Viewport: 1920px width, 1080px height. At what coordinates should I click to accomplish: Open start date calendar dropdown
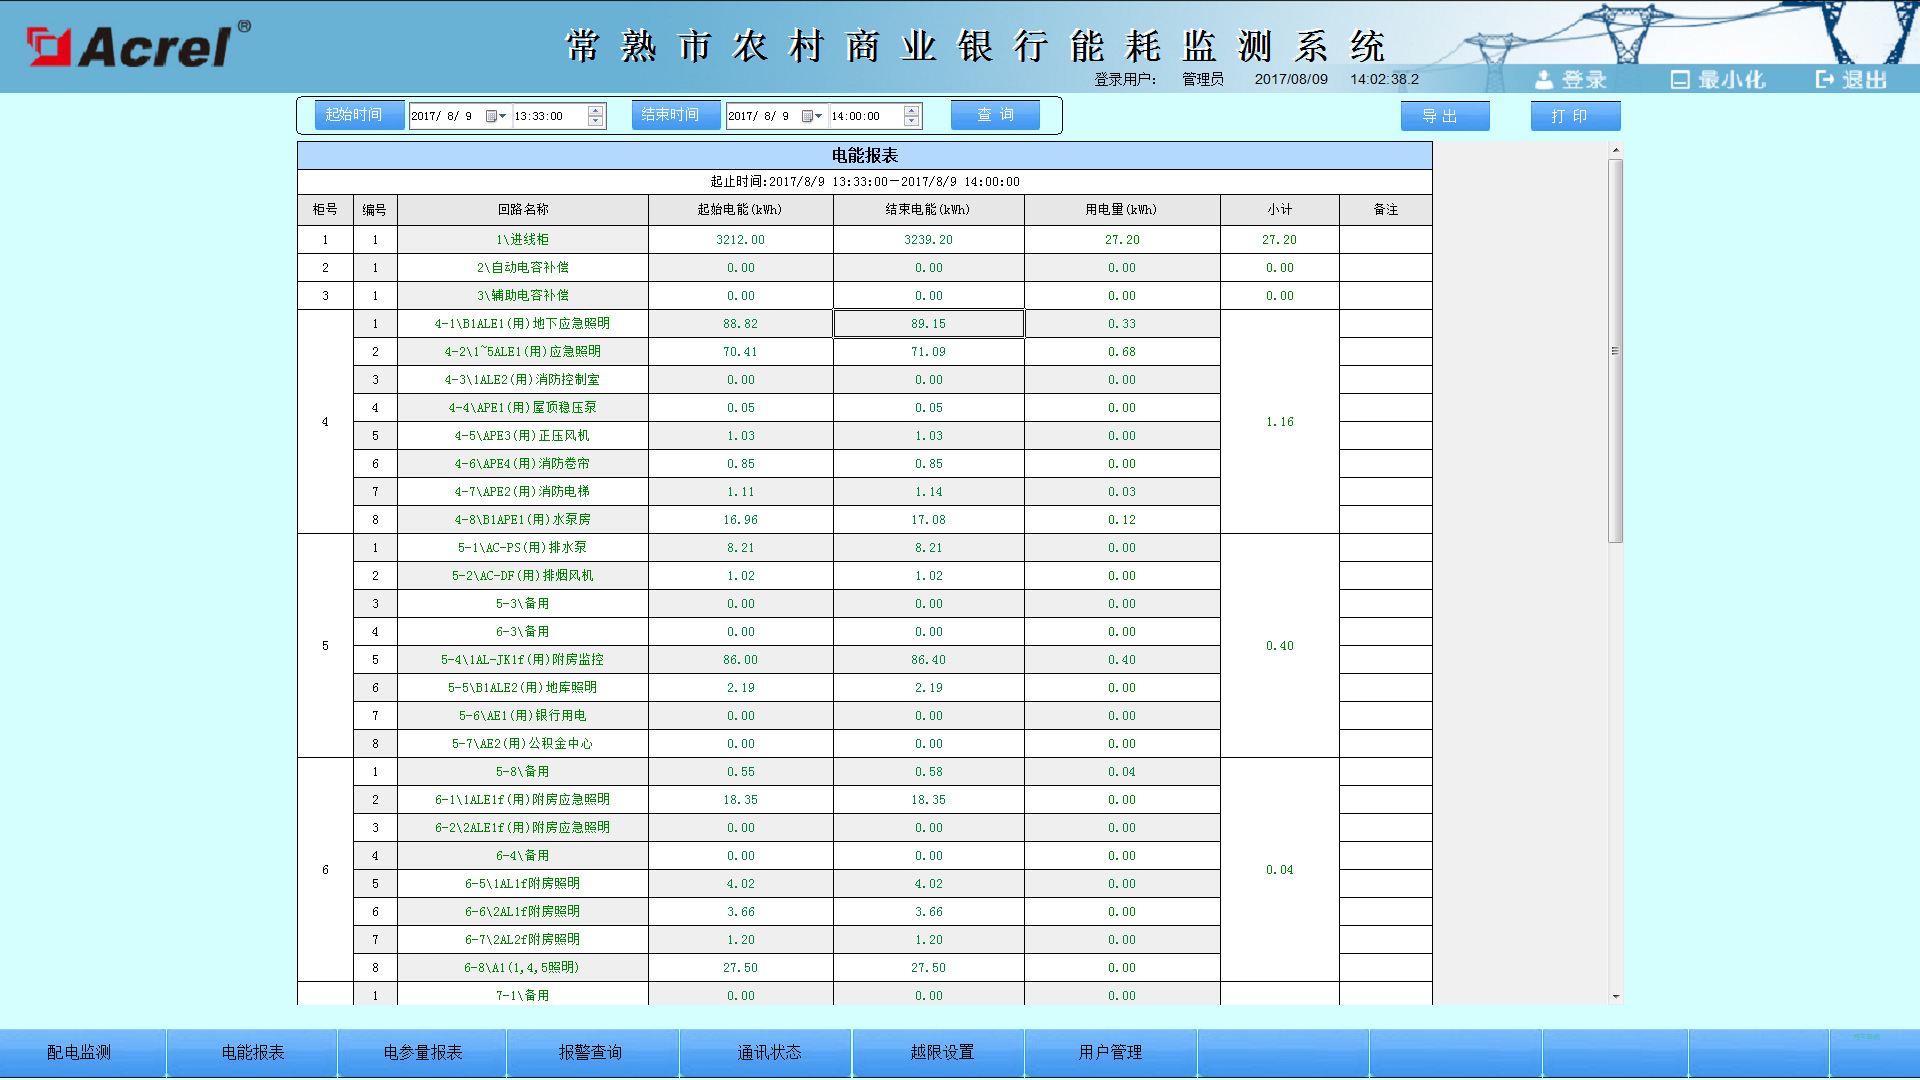(x=495, y=116)
